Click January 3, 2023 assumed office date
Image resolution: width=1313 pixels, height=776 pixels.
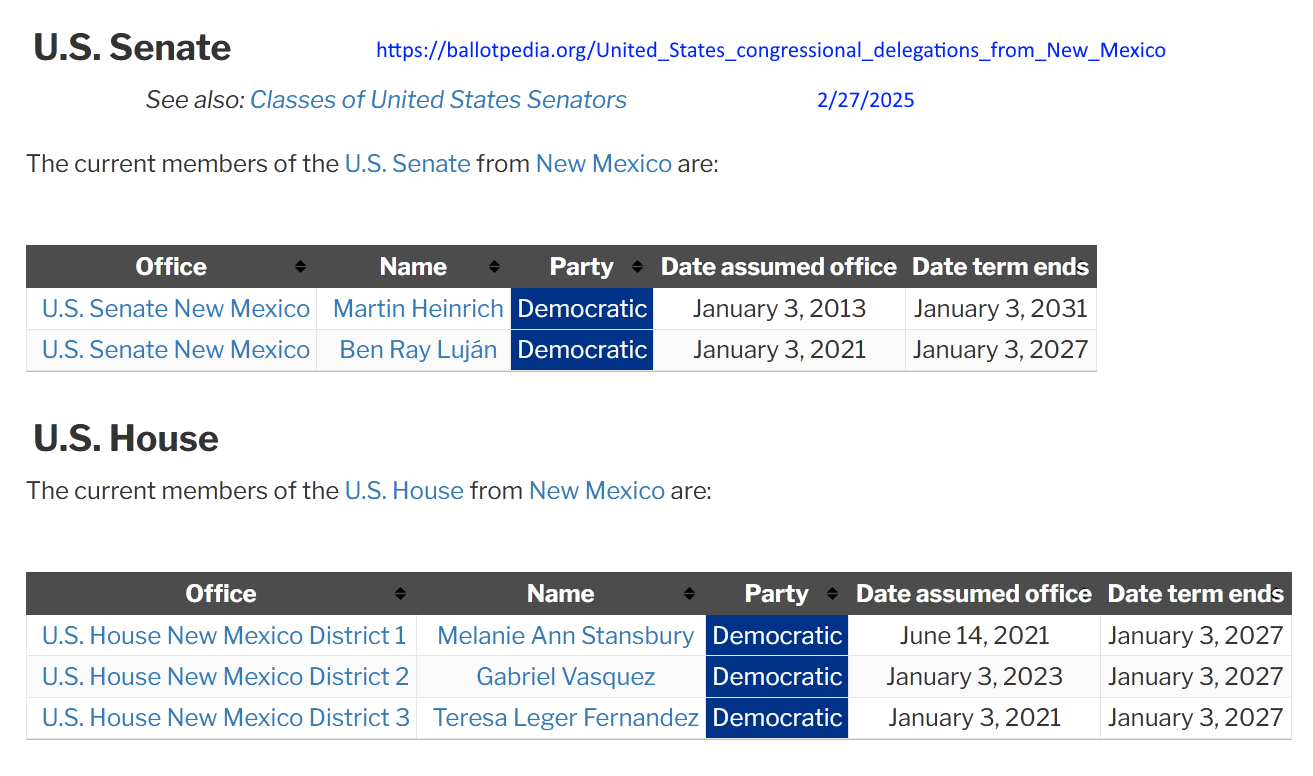[x=974, y=677]
